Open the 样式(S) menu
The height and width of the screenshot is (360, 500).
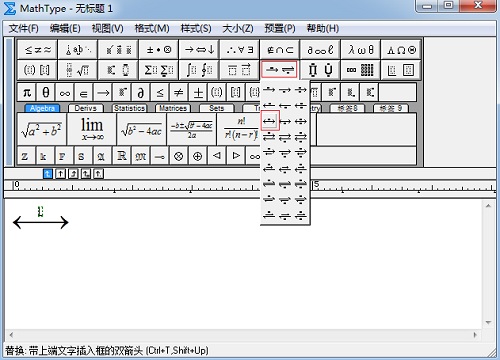[x=196, y=28]
